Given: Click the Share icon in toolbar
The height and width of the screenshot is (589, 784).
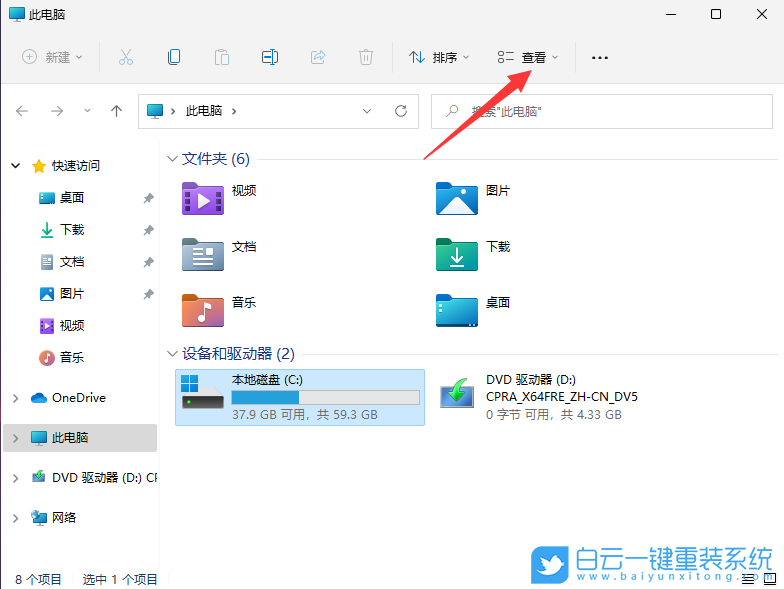Looking at the screenshot, I should click(318, 57).
